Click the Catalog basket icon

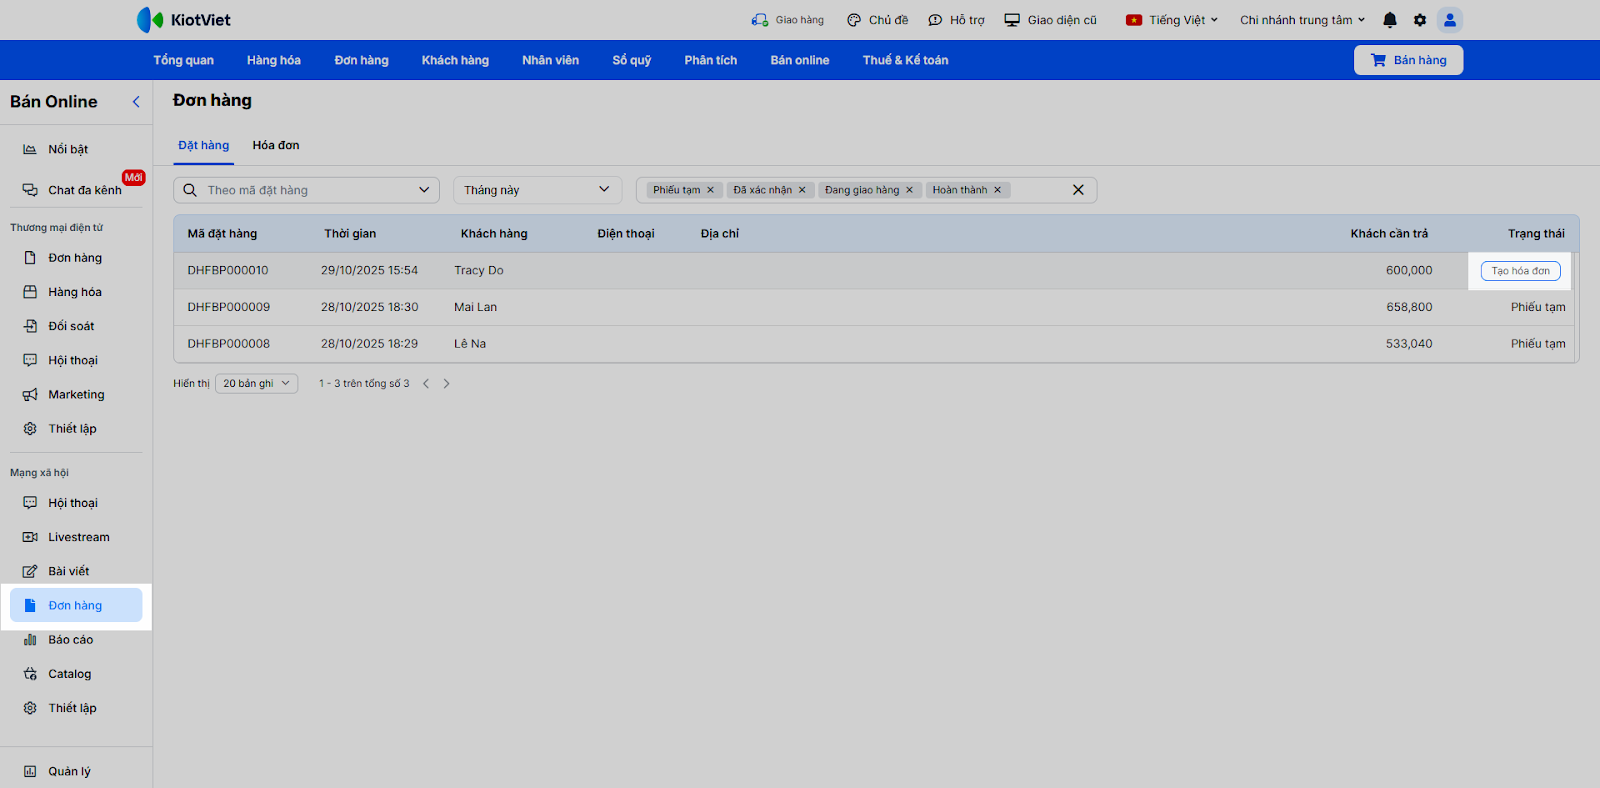(30, 674)
